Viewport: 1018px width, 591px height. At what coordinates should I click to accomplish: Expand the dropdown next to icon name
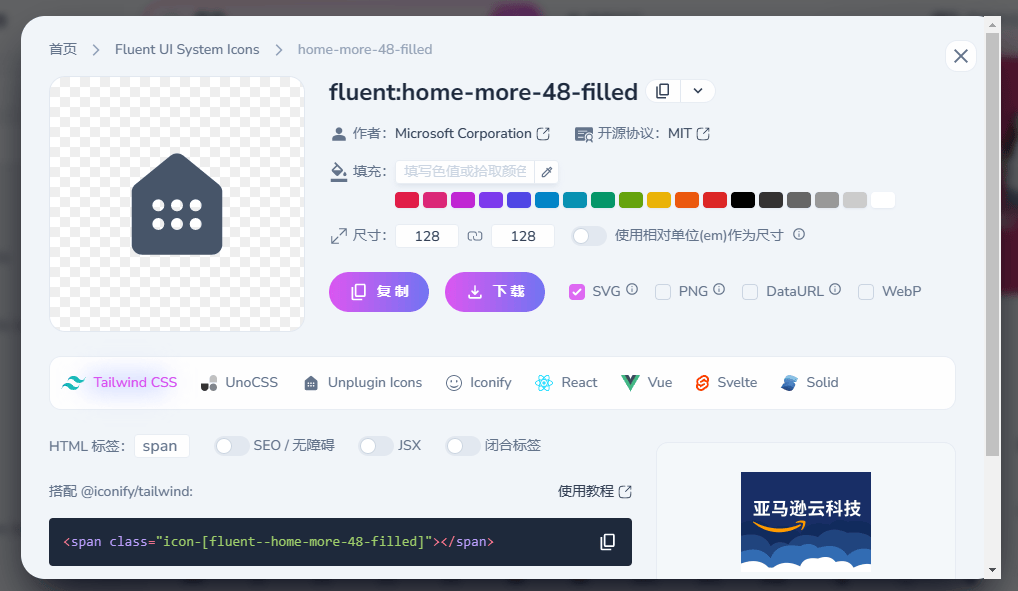coord(698,91)
